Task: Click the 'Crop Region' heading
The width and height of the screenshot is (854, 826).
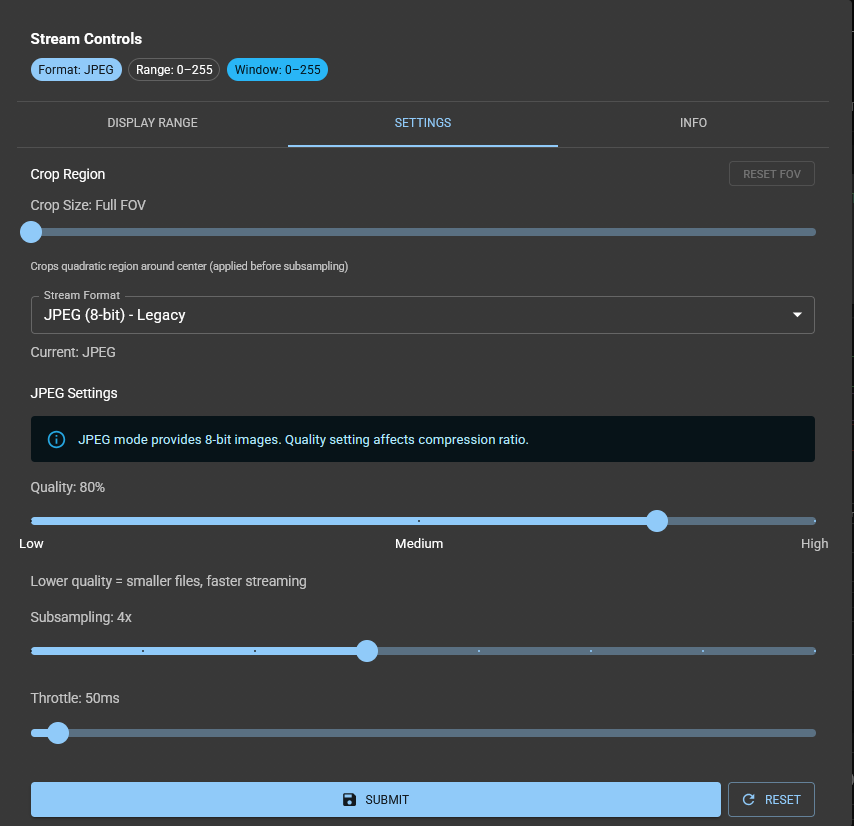Action: [x=68, y=174]
